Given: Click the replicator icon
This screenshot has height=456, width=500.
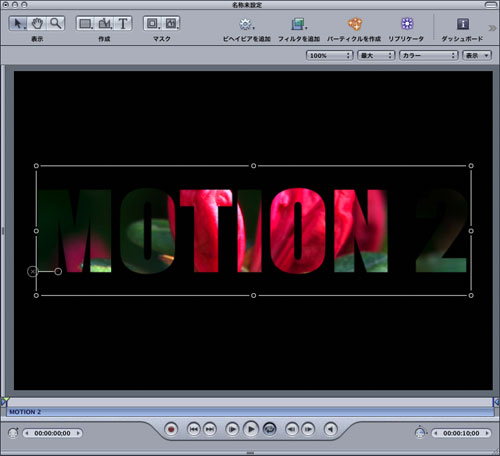Looking at the screenshot, I should (x=407, y=24).
